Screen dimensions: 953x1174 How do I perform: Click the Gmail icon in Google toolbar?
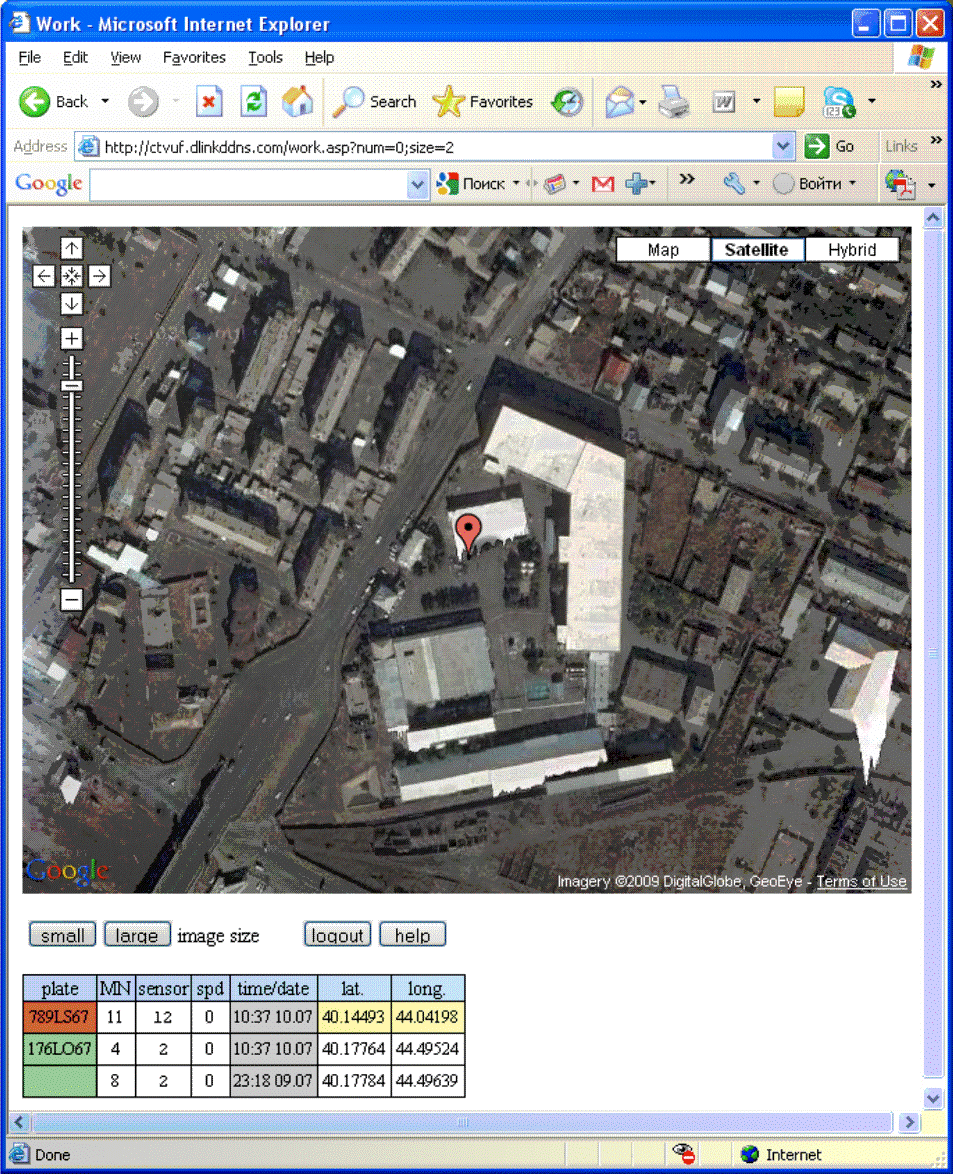point(603,183)
